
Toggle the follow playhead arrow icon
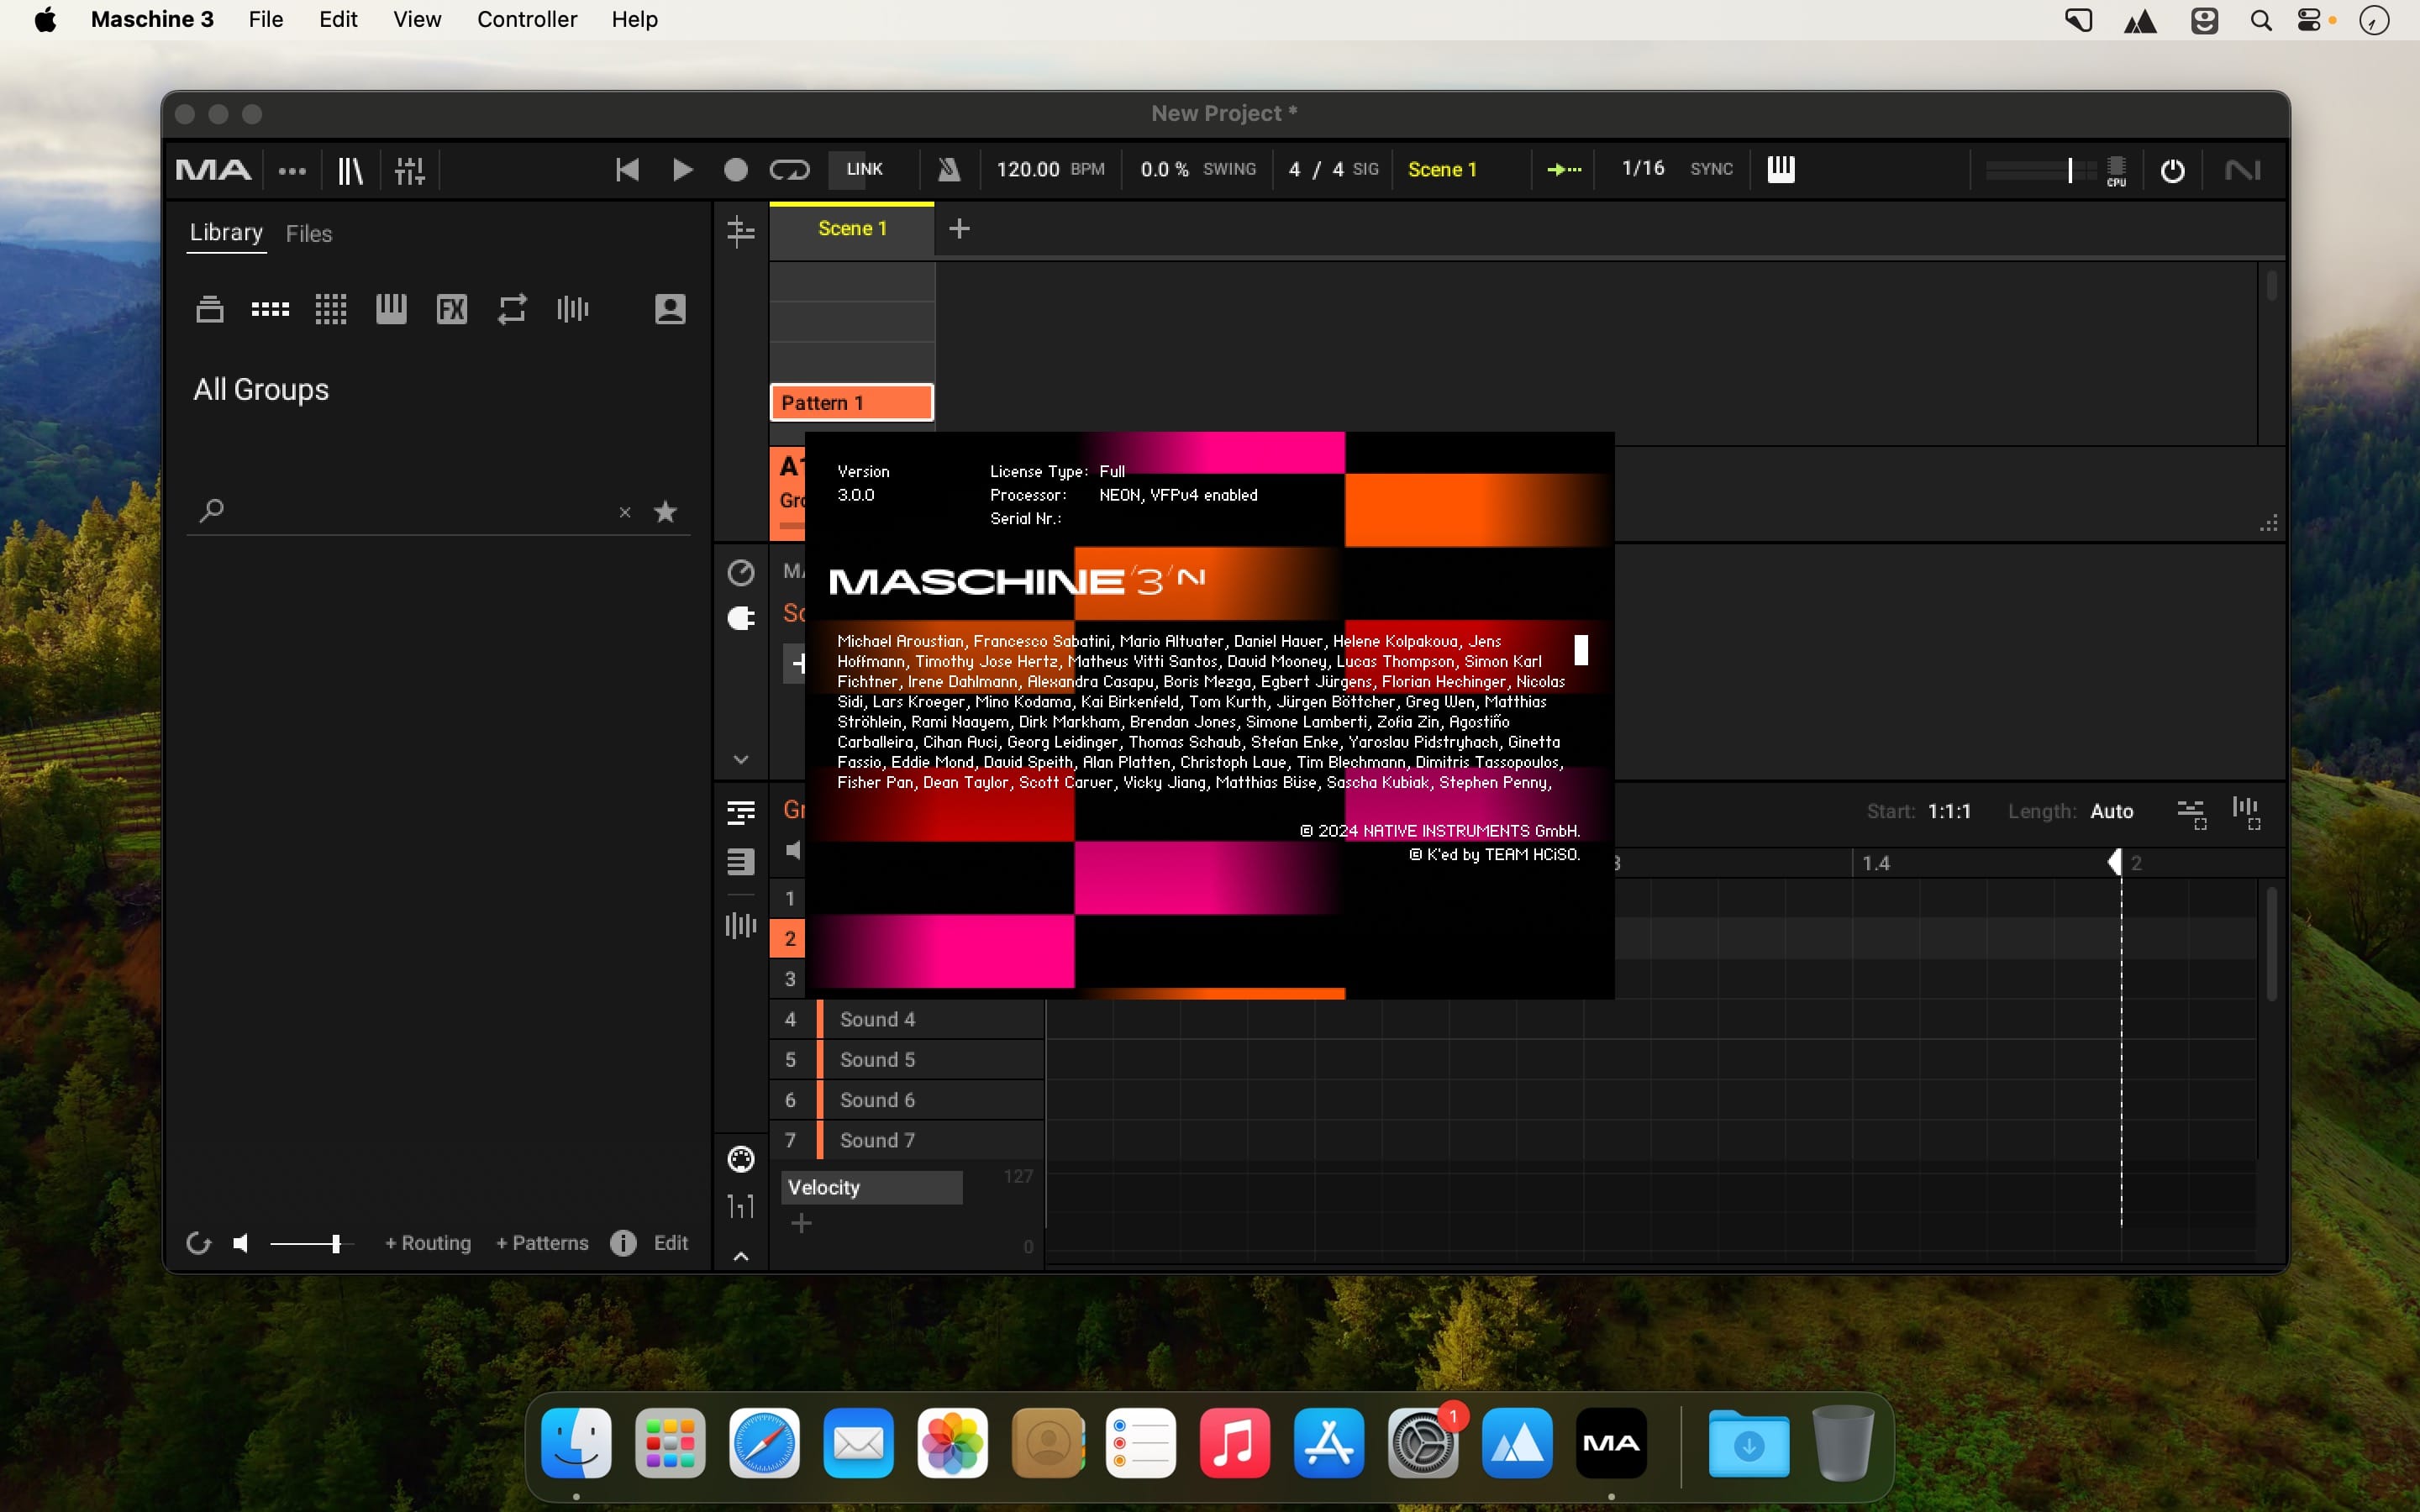point(1564,169)
